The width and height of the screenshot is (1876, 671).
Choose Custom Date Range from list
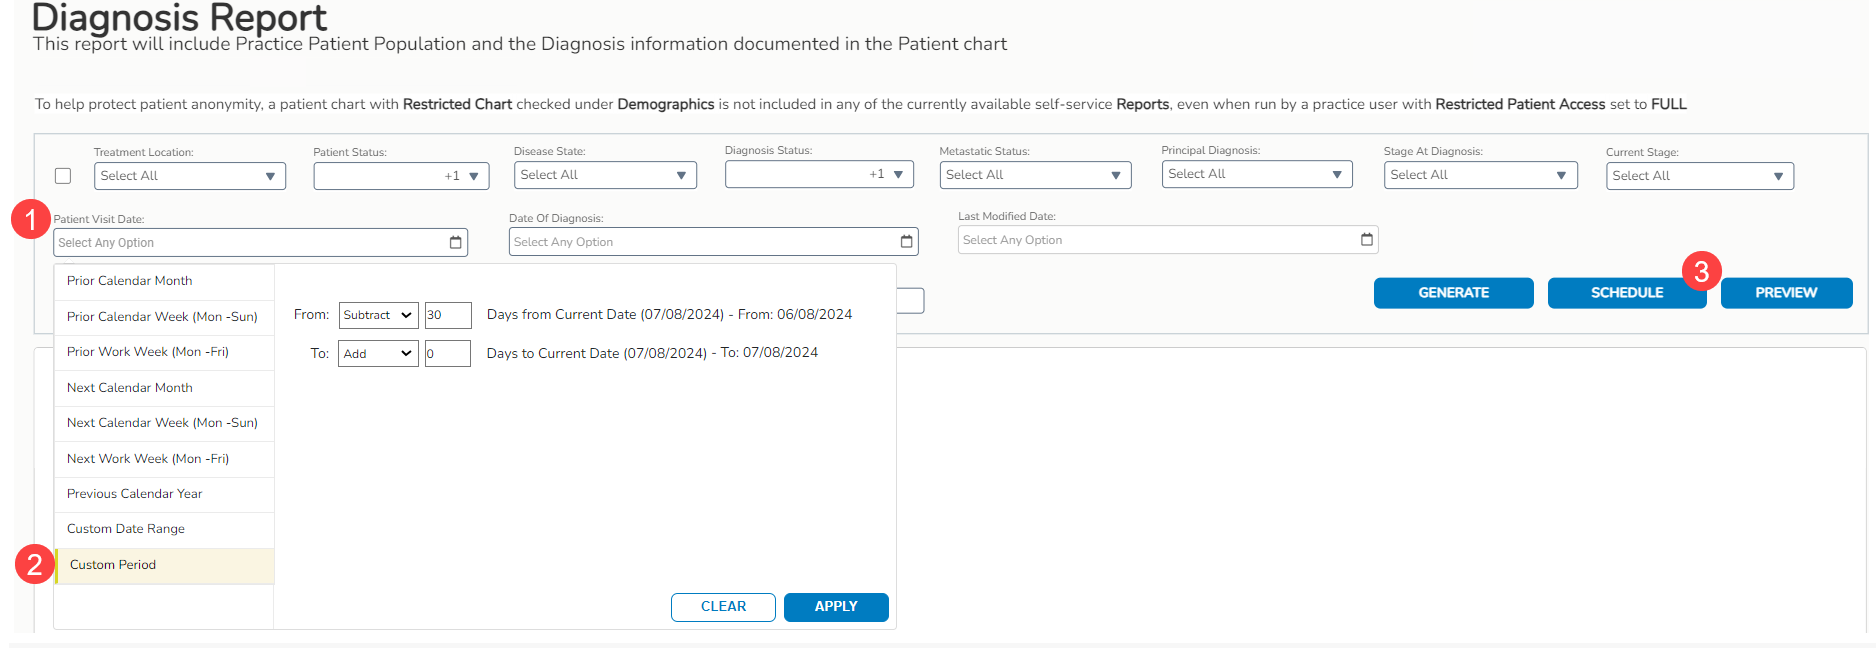[126, 529]
